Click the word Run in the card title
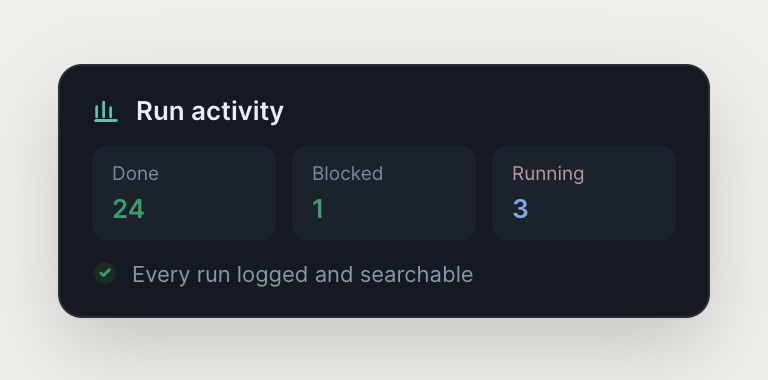Image resolution: width=768 pixels, height=380 pixels. coord(160,111)
